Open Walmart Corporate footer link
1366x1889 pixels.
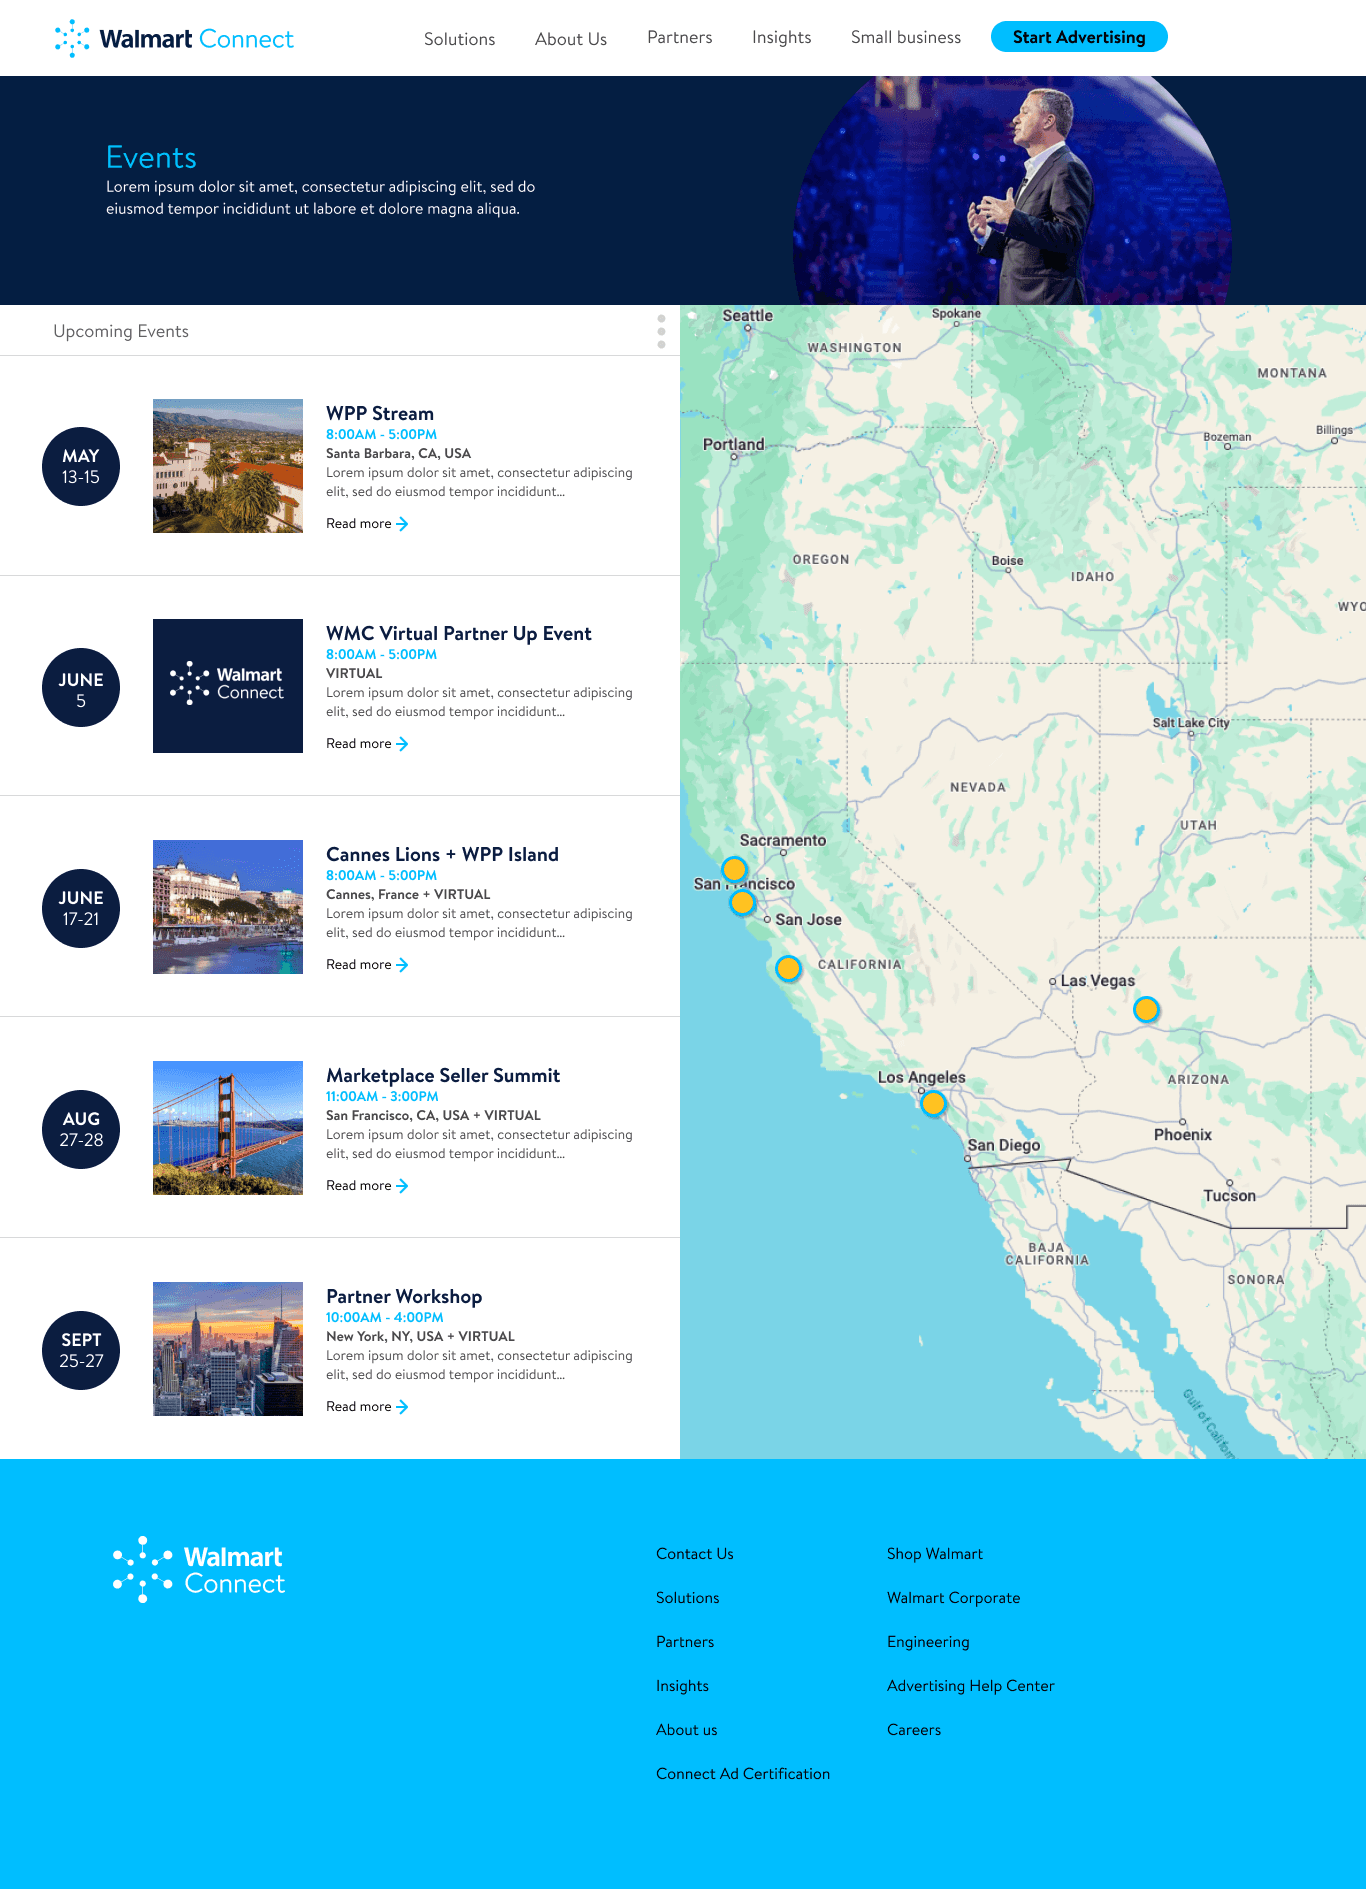click(x=954, y=1598)
